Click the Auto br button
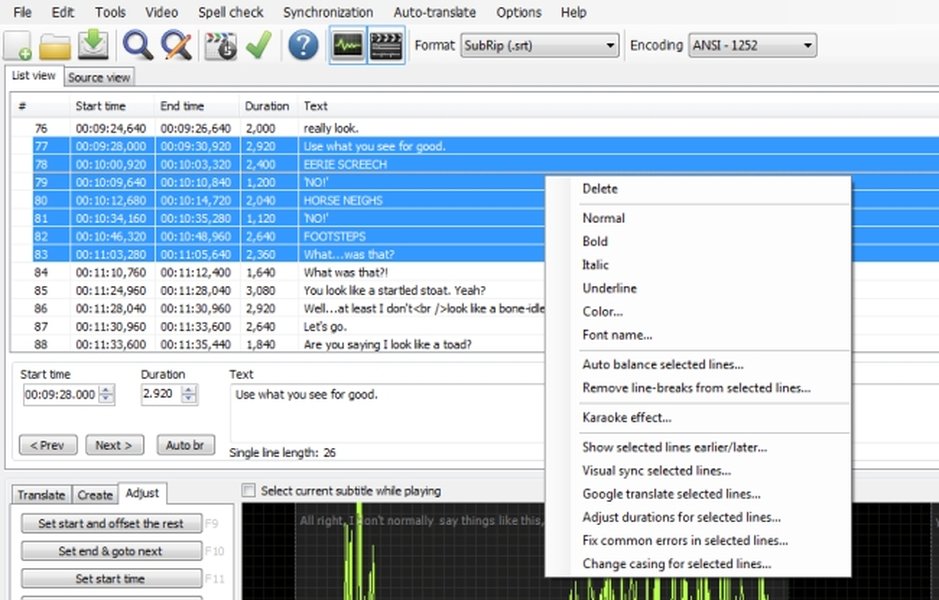 coord(186,445)
